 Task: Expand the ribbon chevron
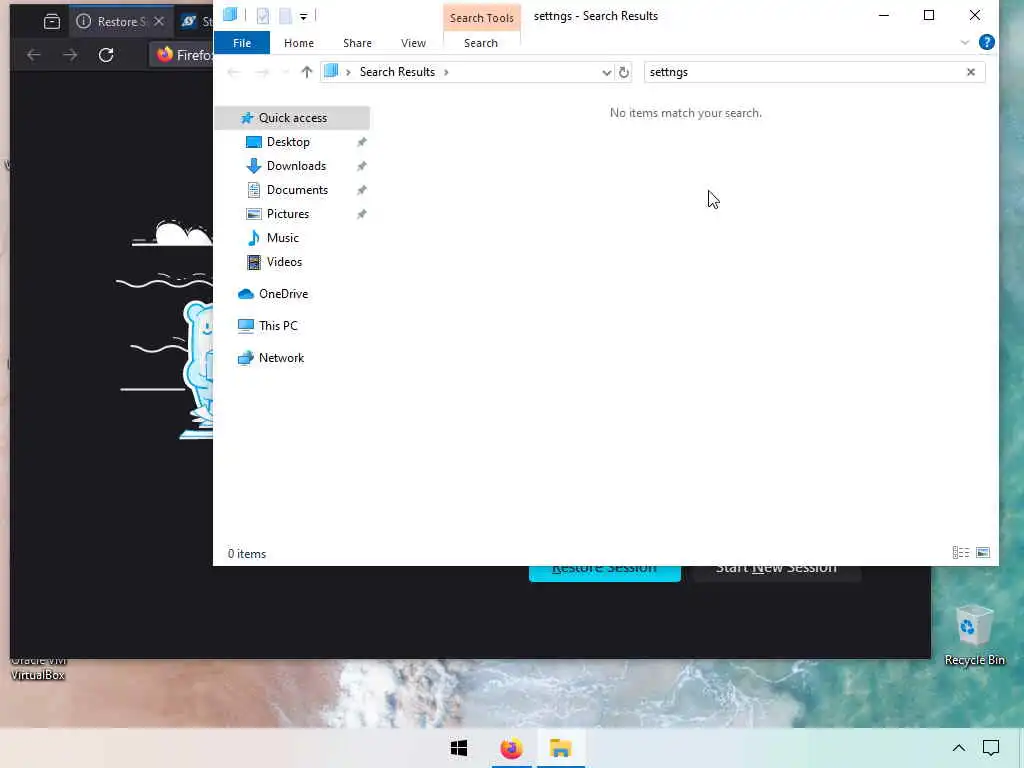tap(965, 42)
